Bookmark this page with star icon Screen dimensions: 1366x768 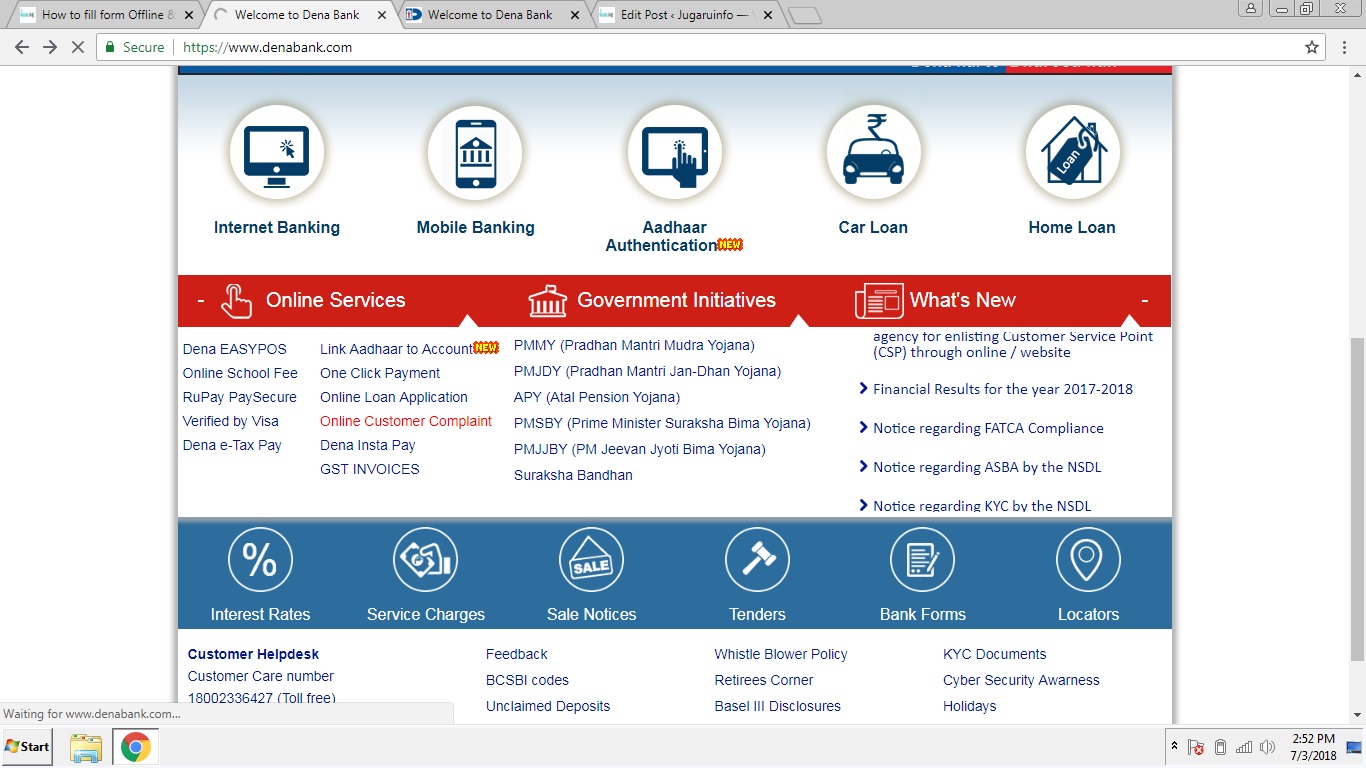[x=1312, y=47]
